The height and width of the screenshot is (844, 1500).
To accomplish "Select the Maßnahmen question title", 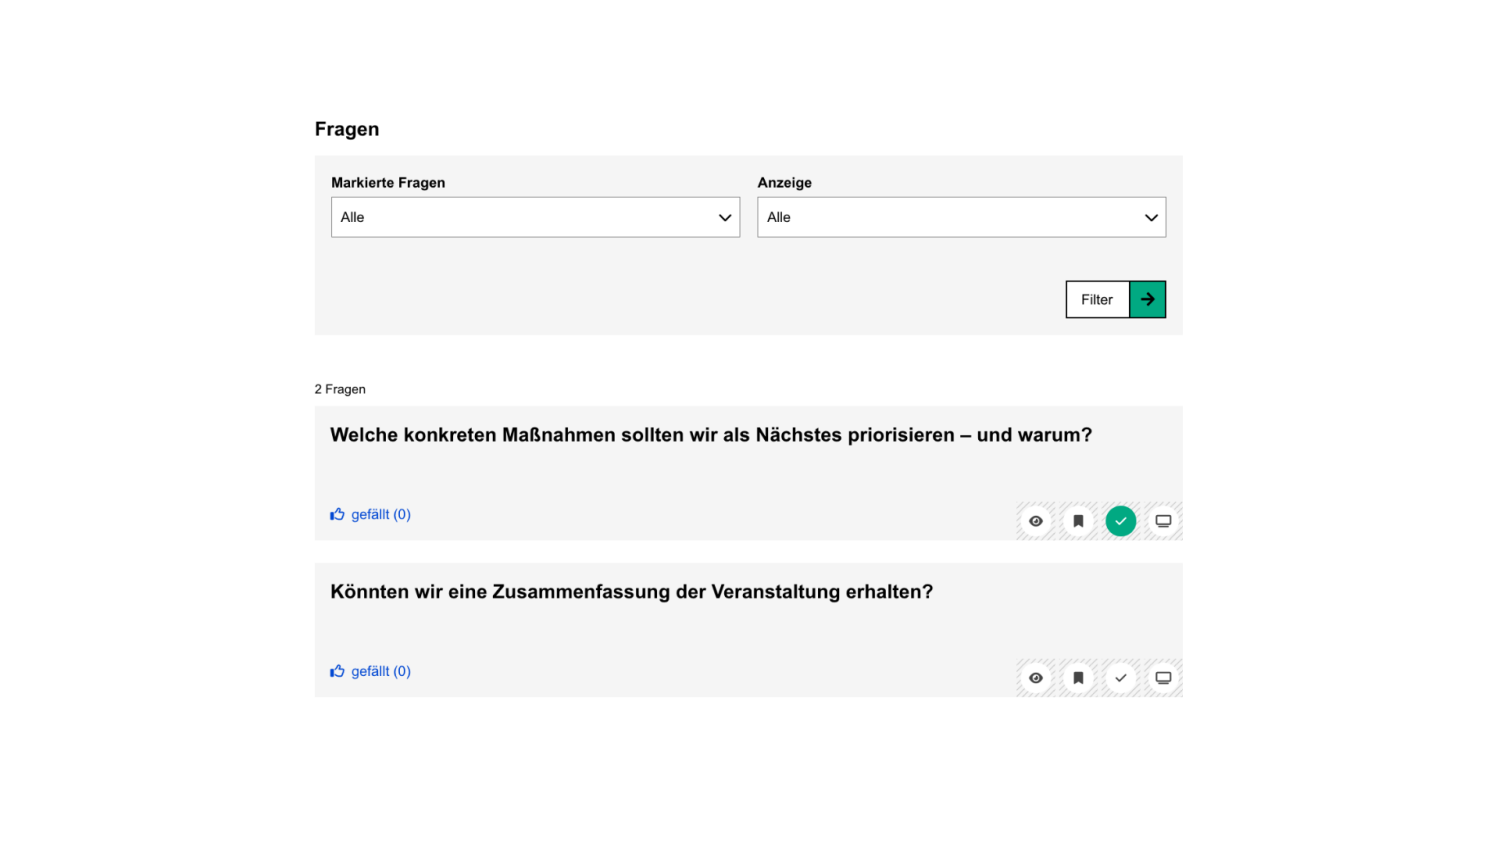I will pyautogui.click(x=711, y=434).
